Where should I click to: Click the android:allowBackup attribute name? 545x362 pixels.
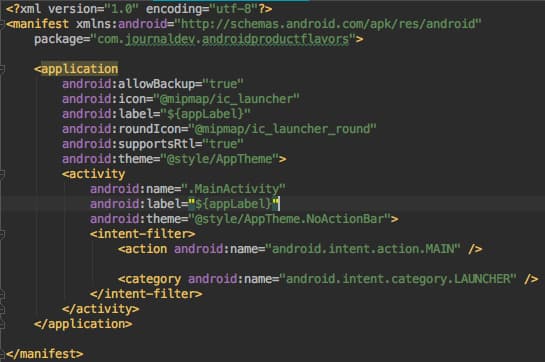pos(129,84)
